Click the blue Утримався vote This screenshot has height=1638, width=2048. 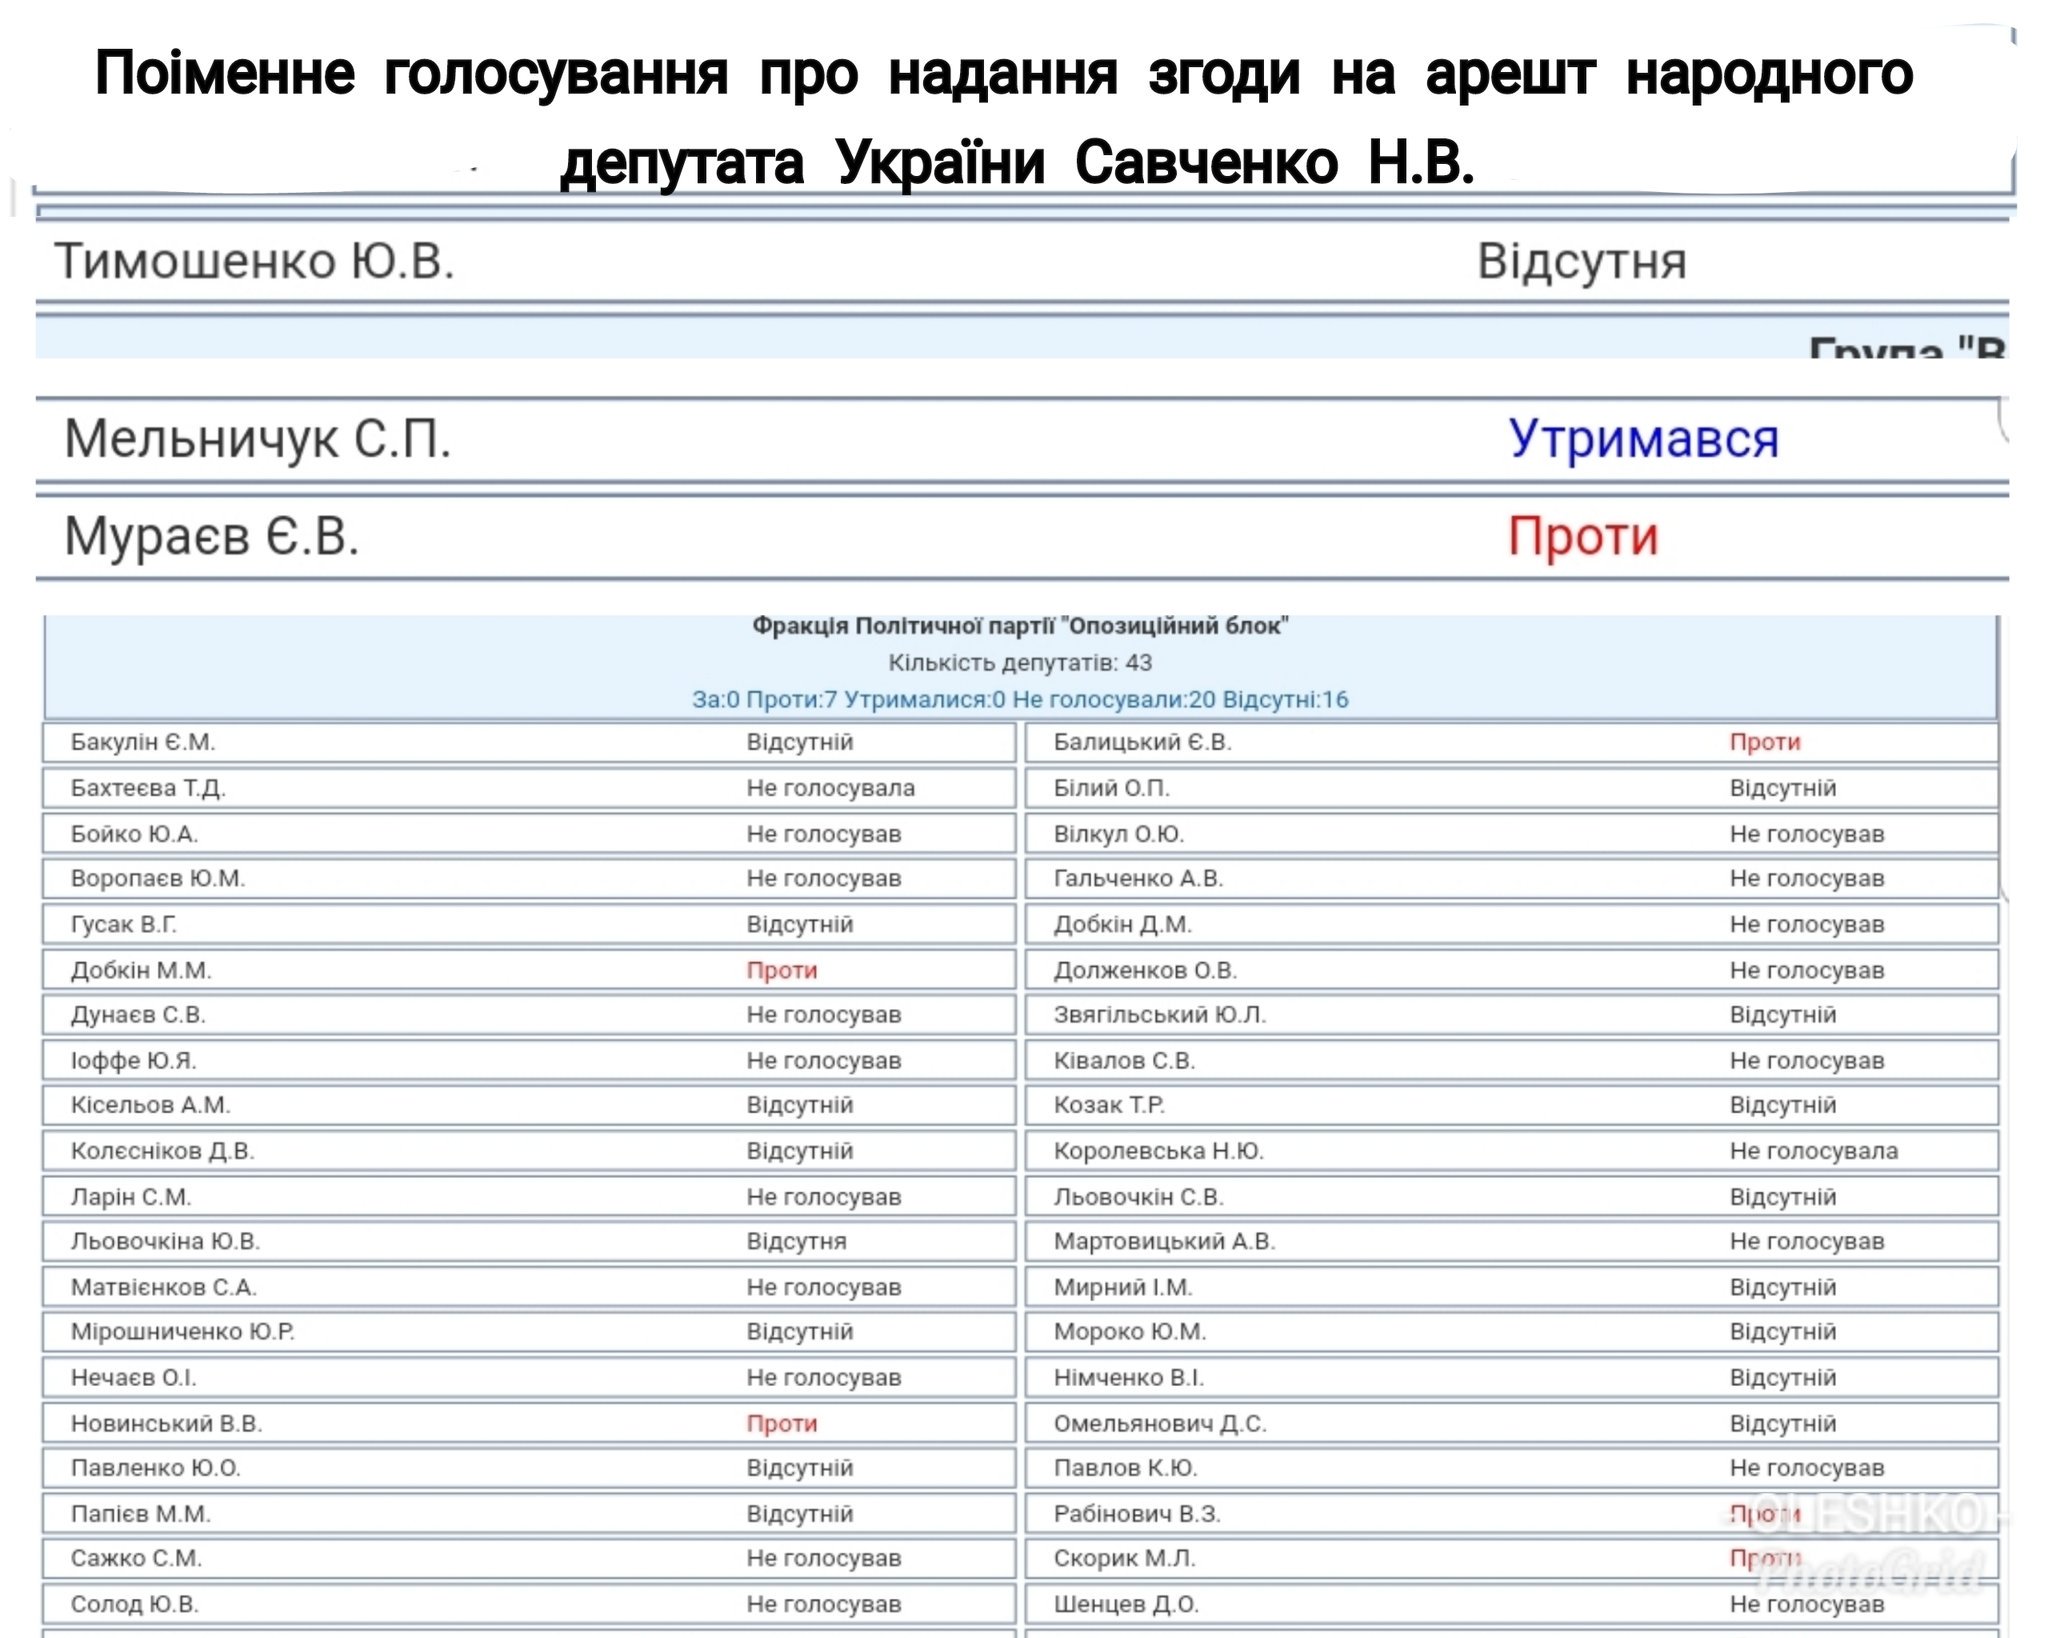click(1643, 439)
